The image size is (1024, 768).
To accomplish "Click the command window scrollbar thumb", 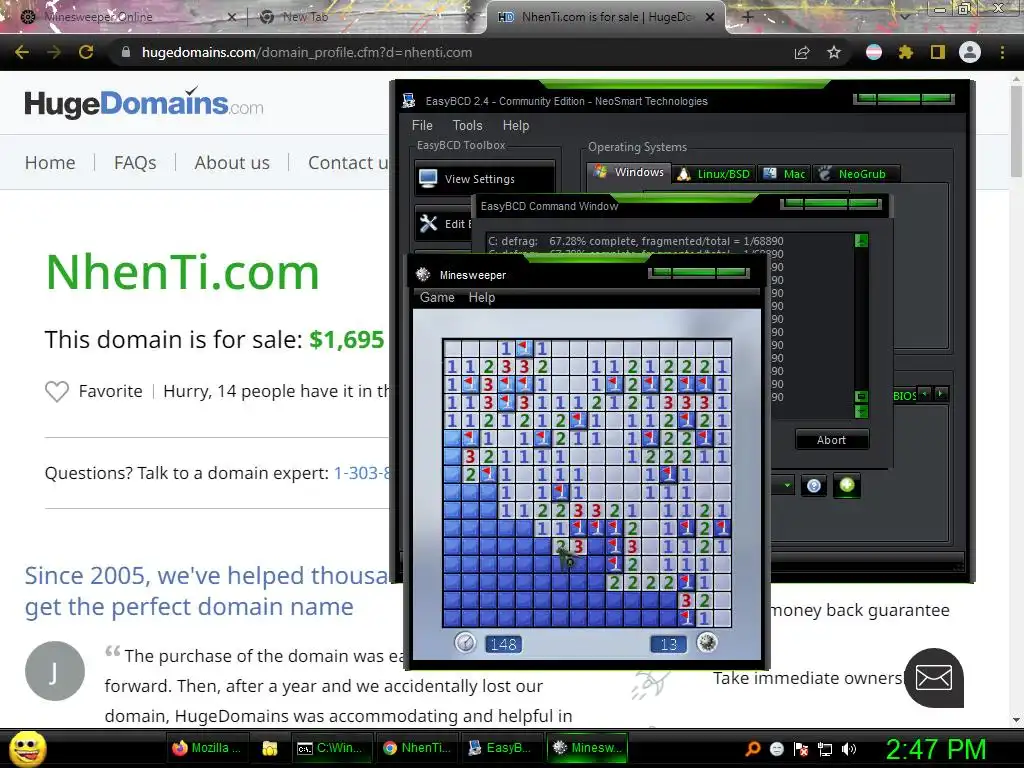I will point(861,396).
